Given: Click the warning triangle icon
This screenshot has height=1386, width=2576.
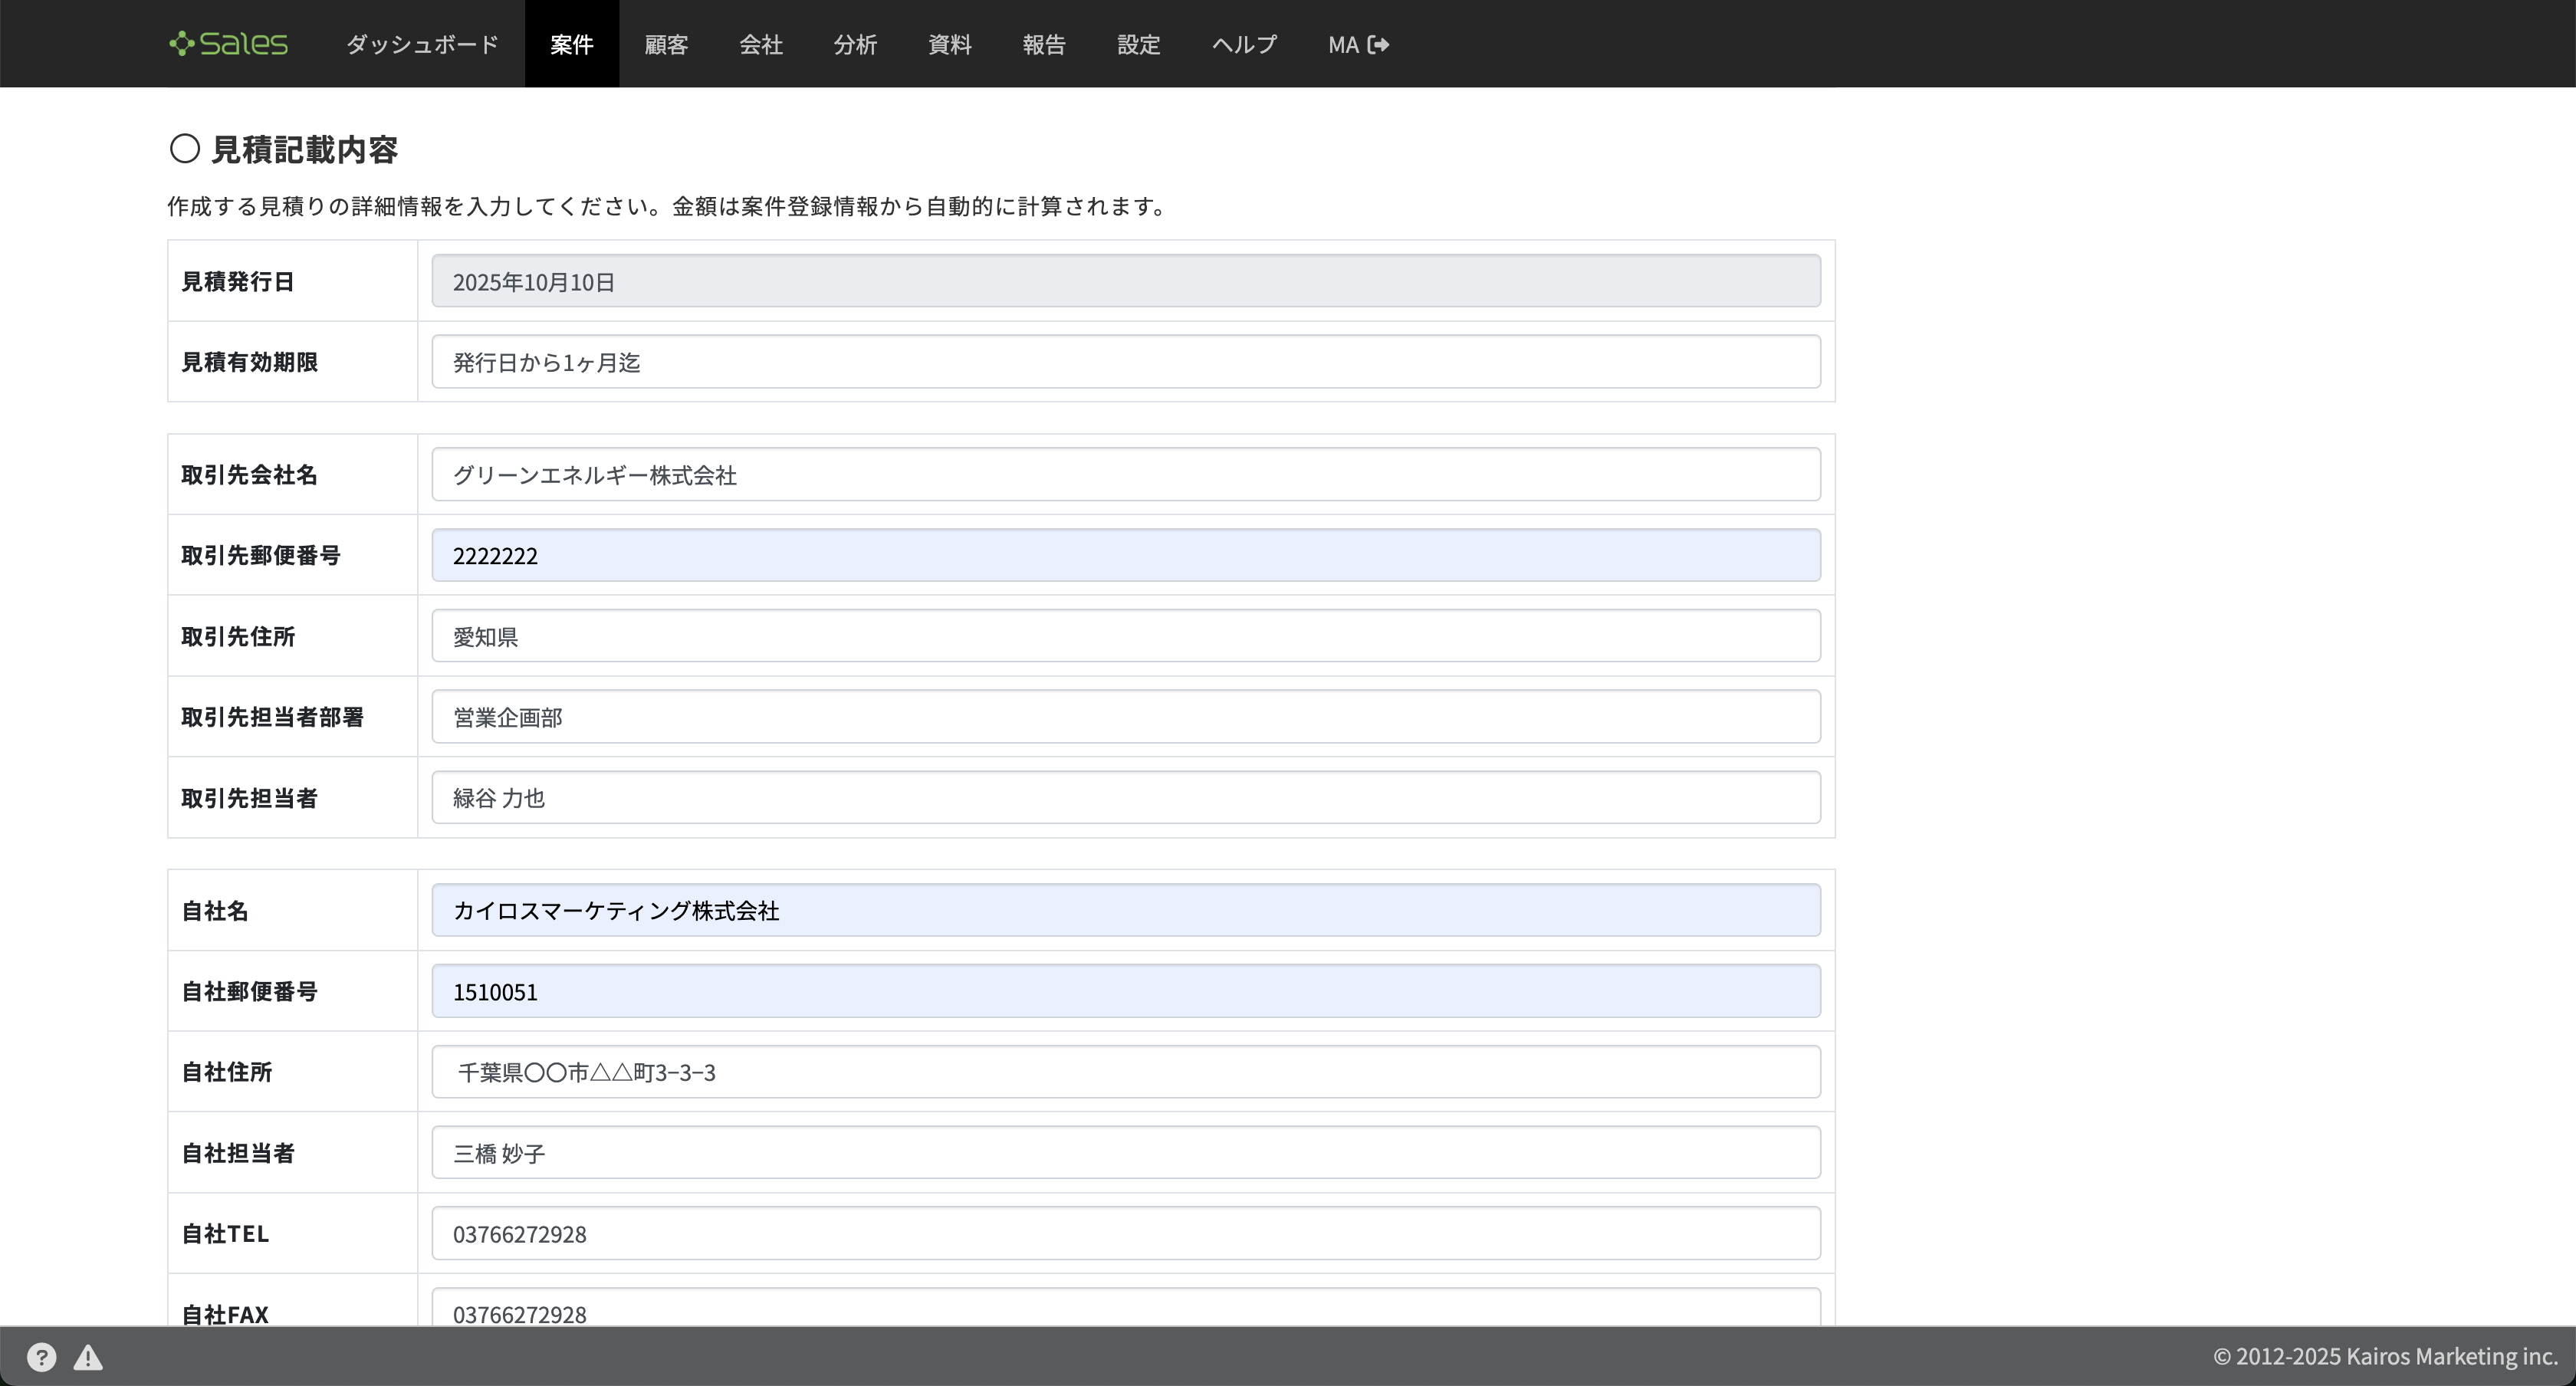Looking at the screenshot, I should coord(88,1357).
